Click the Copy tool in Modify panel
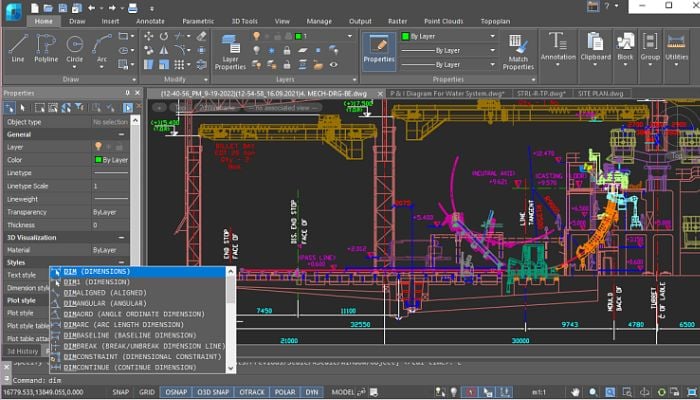700x400 pixels. pyautogui.click(x=149, y=50)
